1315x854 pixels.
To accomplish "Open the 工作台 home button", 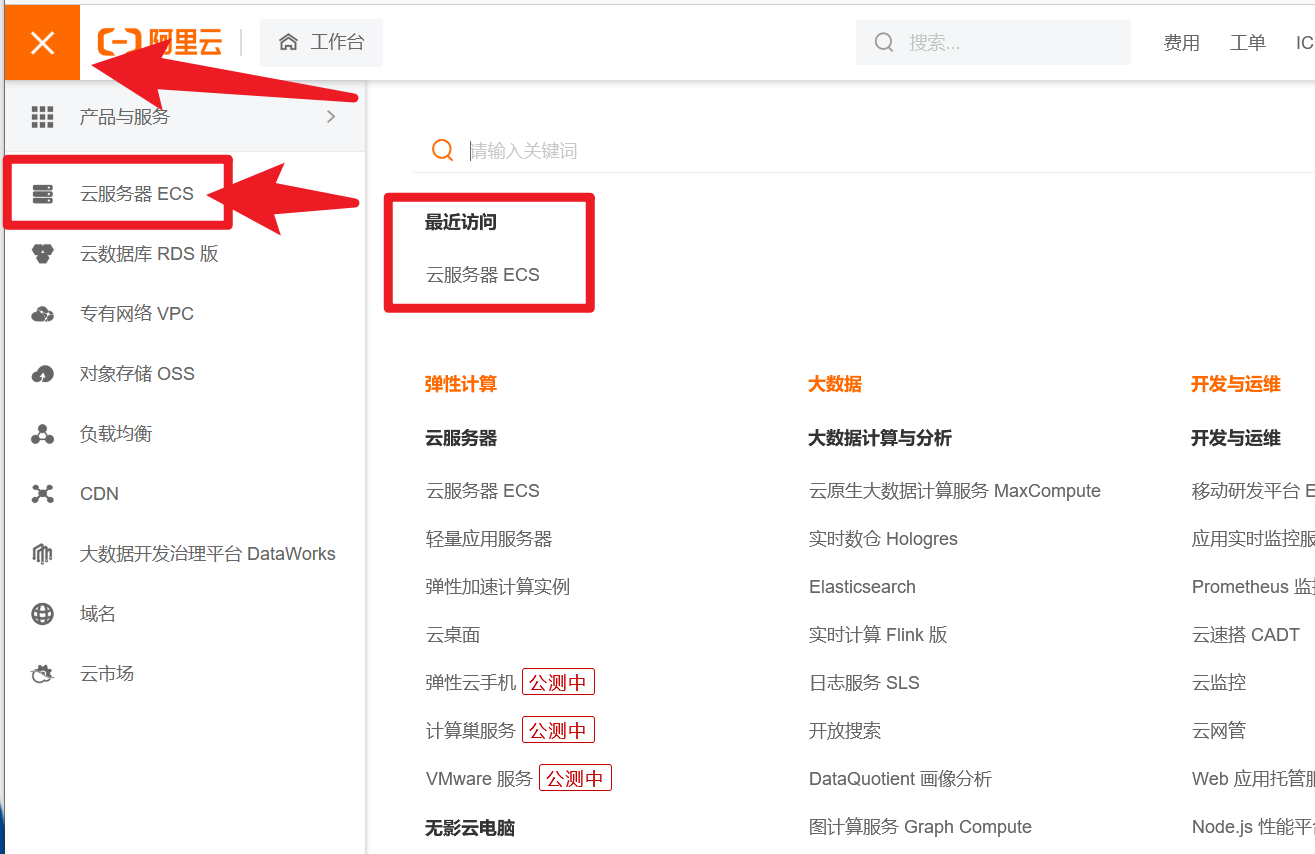I will pos(321,42).
